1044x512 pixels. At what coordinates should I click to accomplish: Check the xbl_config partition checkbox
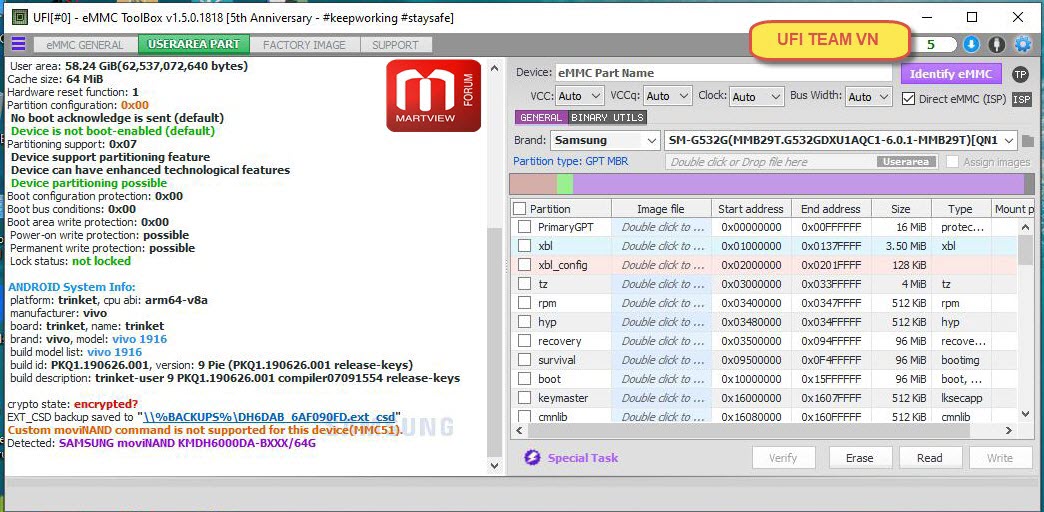pyautogui.click(x=525, y=265)
